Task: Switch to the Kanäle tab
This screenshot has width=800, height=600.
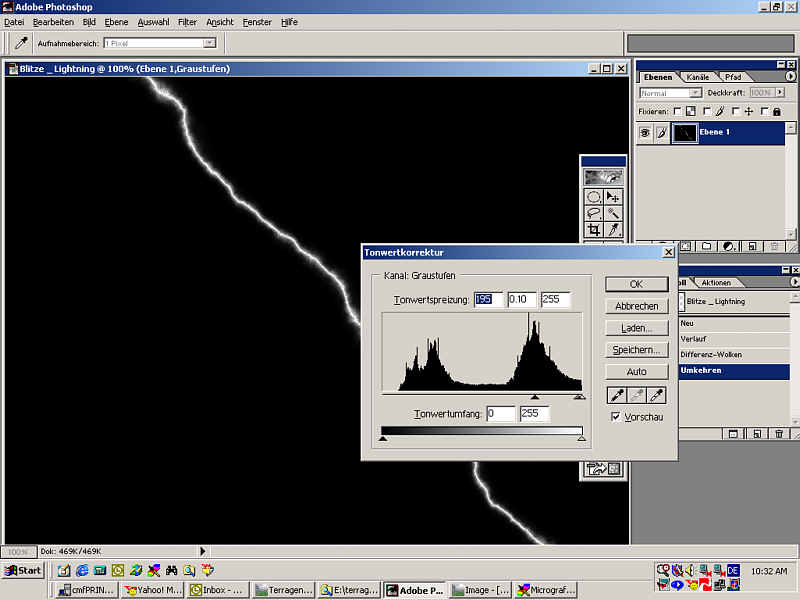Action: [x=697, y=77]
